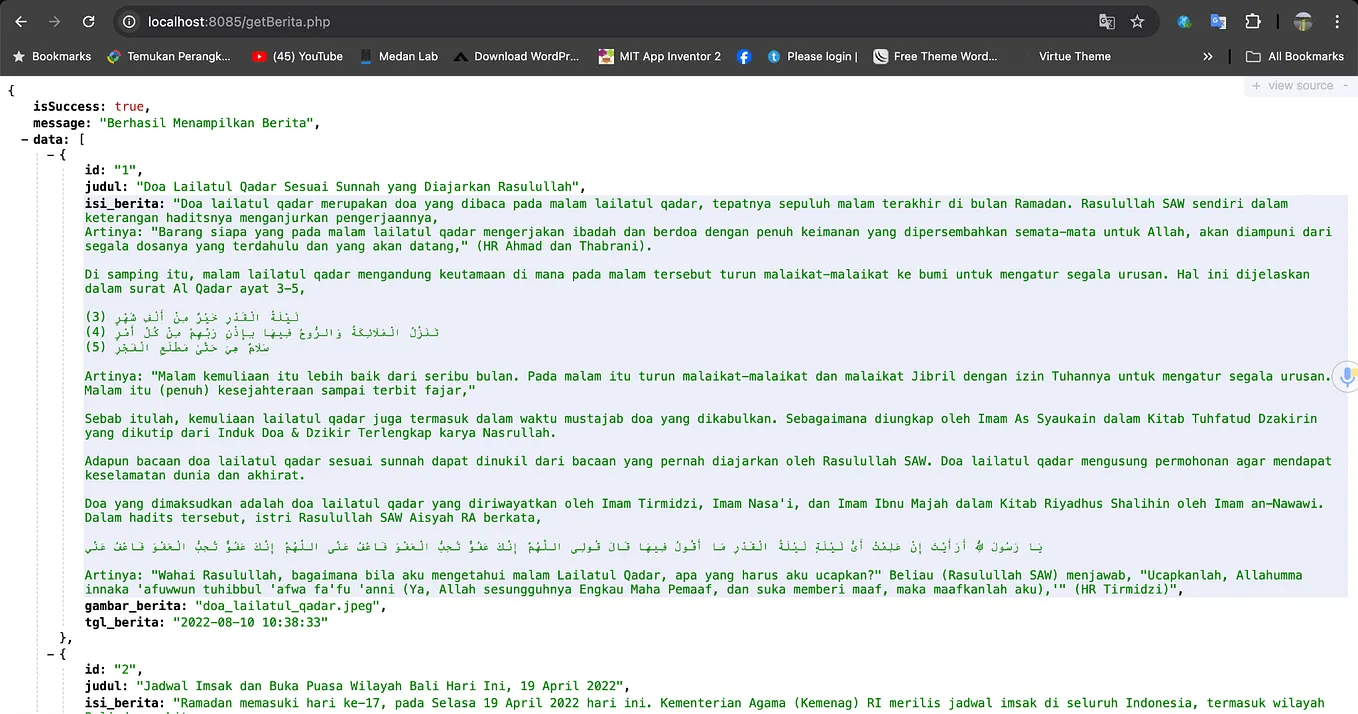This screenshot has width=1358, height=714.
Task: Open the Chrome three-dot menu
Action: [1336, 21]
